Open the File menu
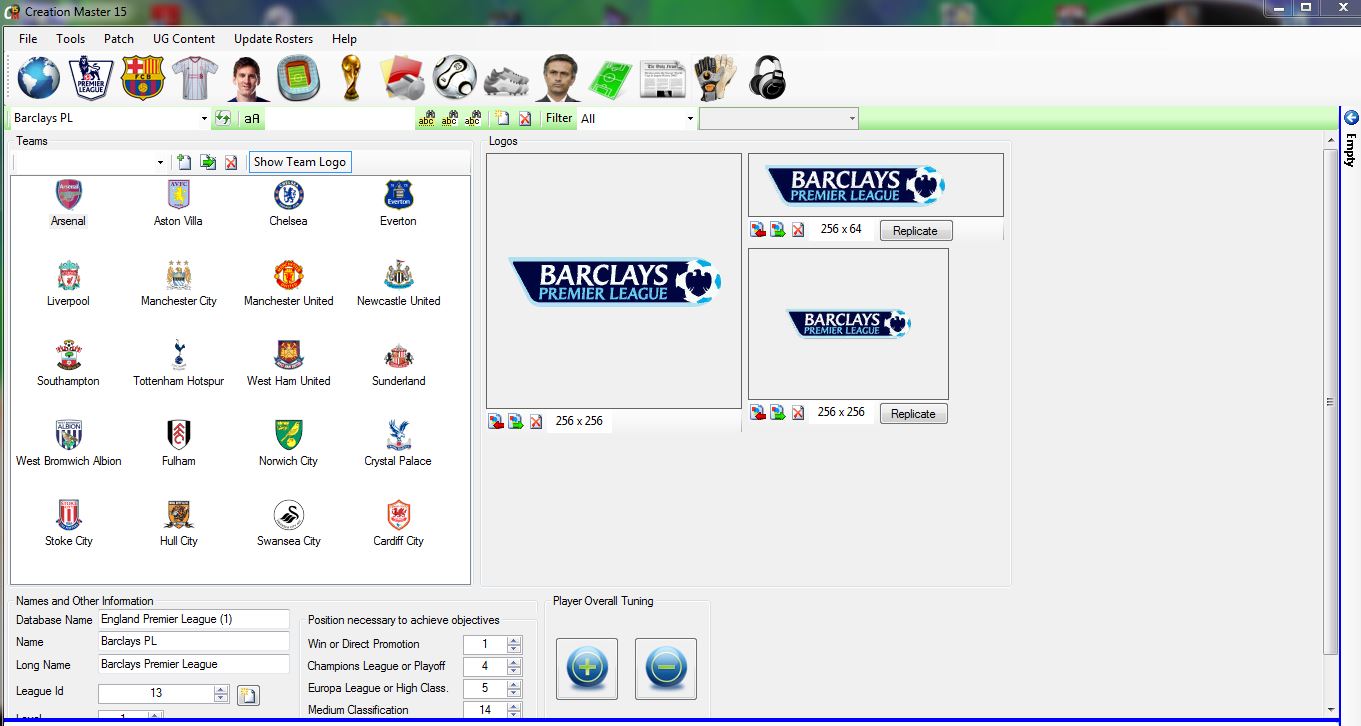The image size is (1361, 726). pos(28,39)
